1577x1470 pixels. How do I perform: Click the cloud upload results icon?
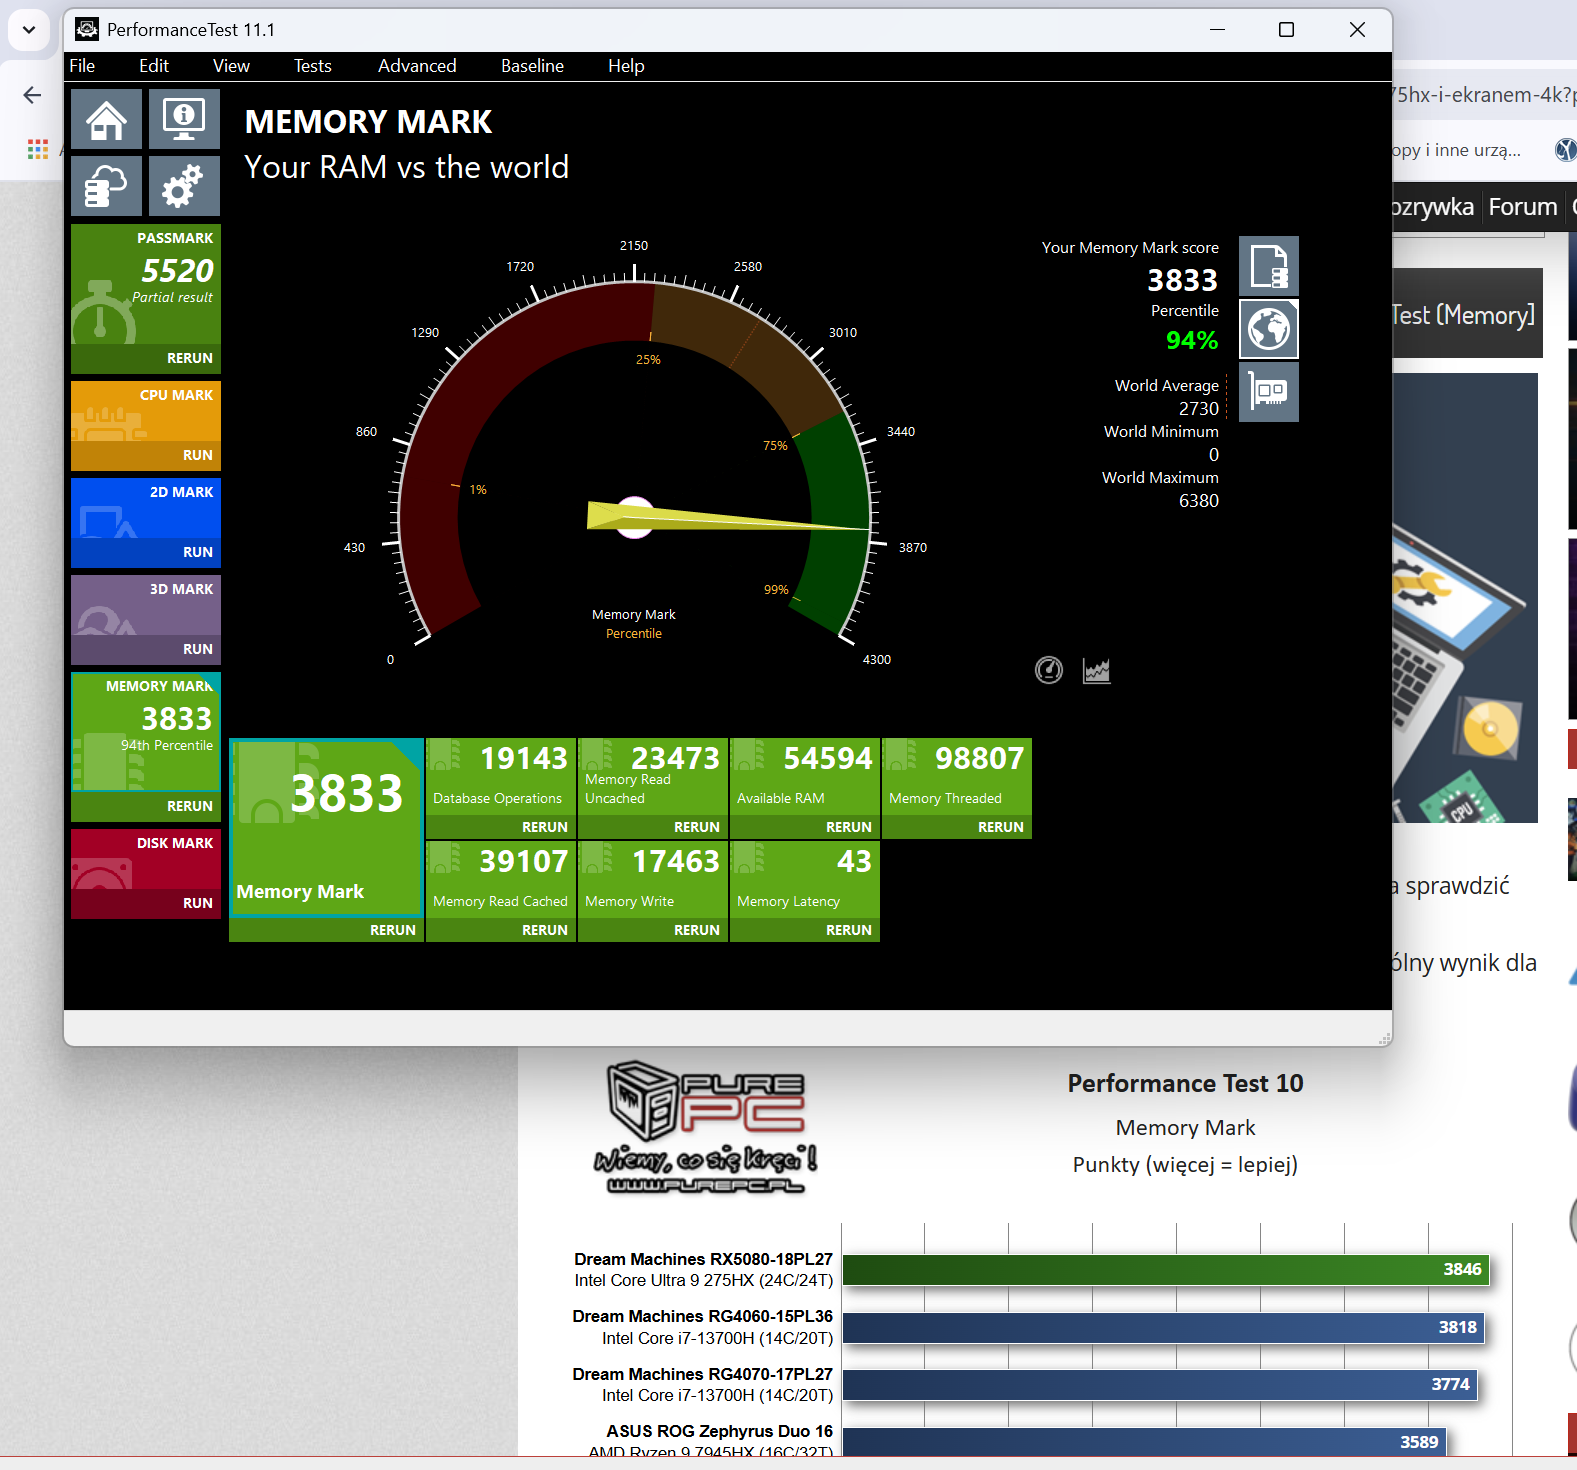pos(106,186)
